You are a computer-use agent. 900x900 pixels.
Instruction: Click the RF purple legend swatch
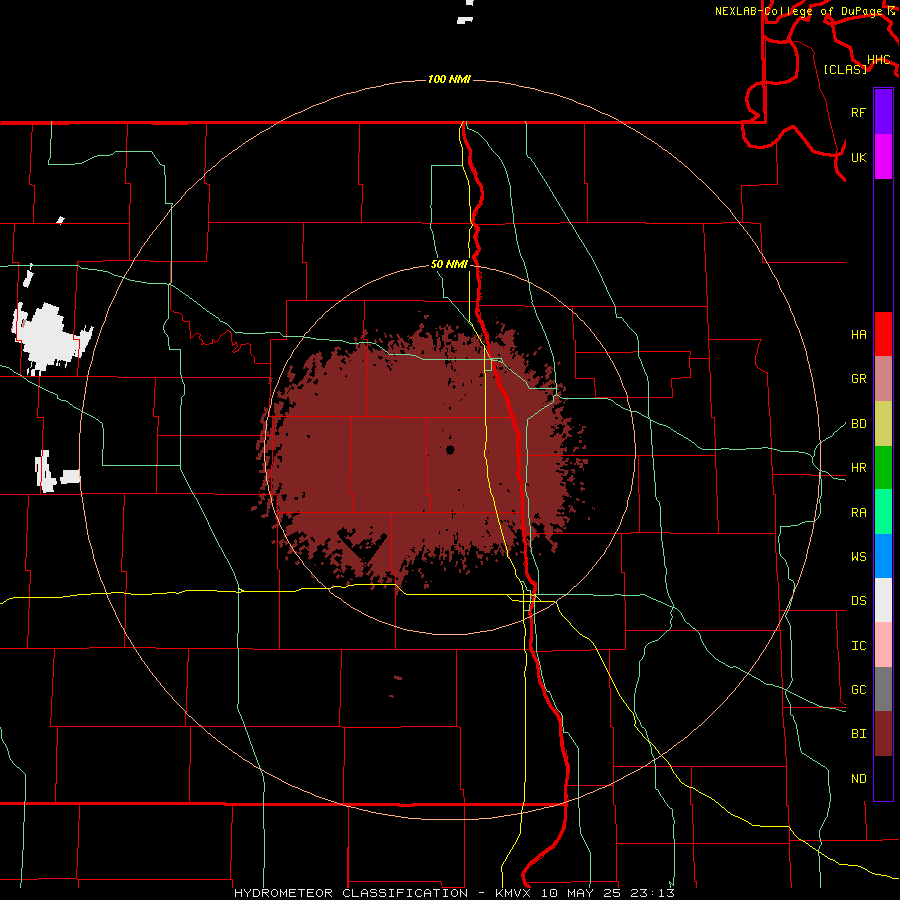[x=883, y=112]
